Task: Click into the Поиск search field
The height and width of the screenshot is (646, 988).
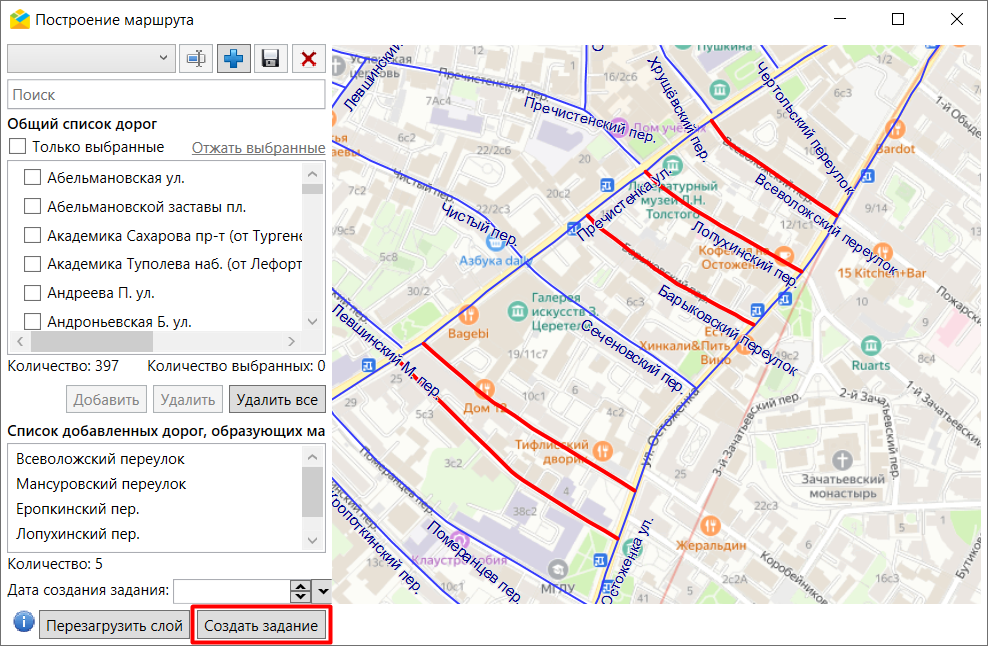Action: click(165, 95)
